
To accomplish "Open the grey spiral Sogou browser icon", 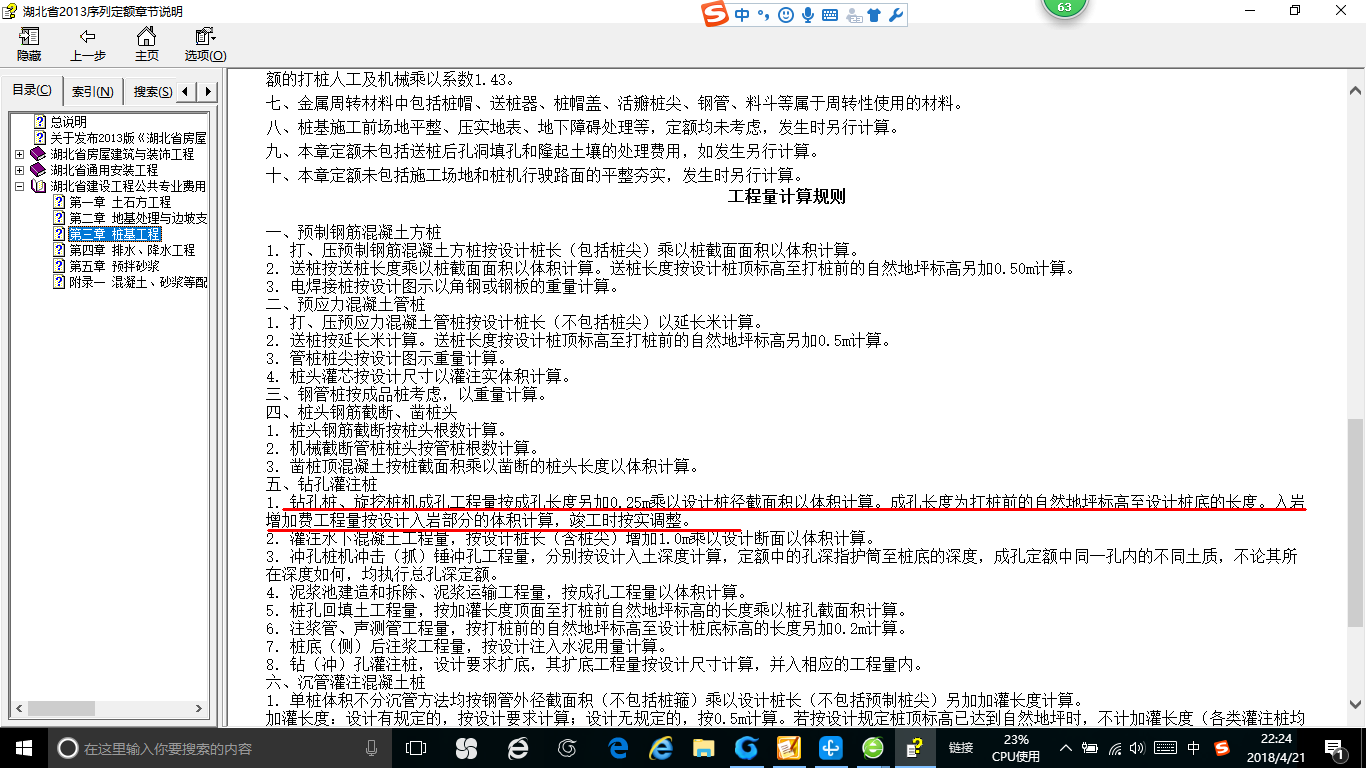I will pos(567,748).
